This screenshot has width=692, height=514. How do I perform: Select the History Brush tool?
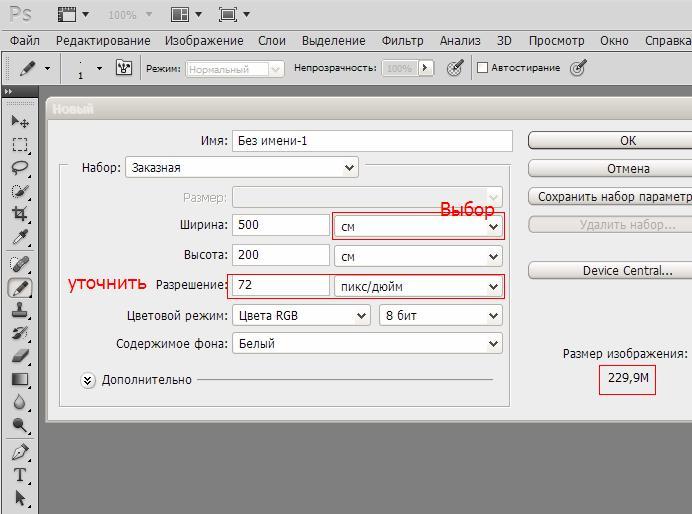point(20,333)
